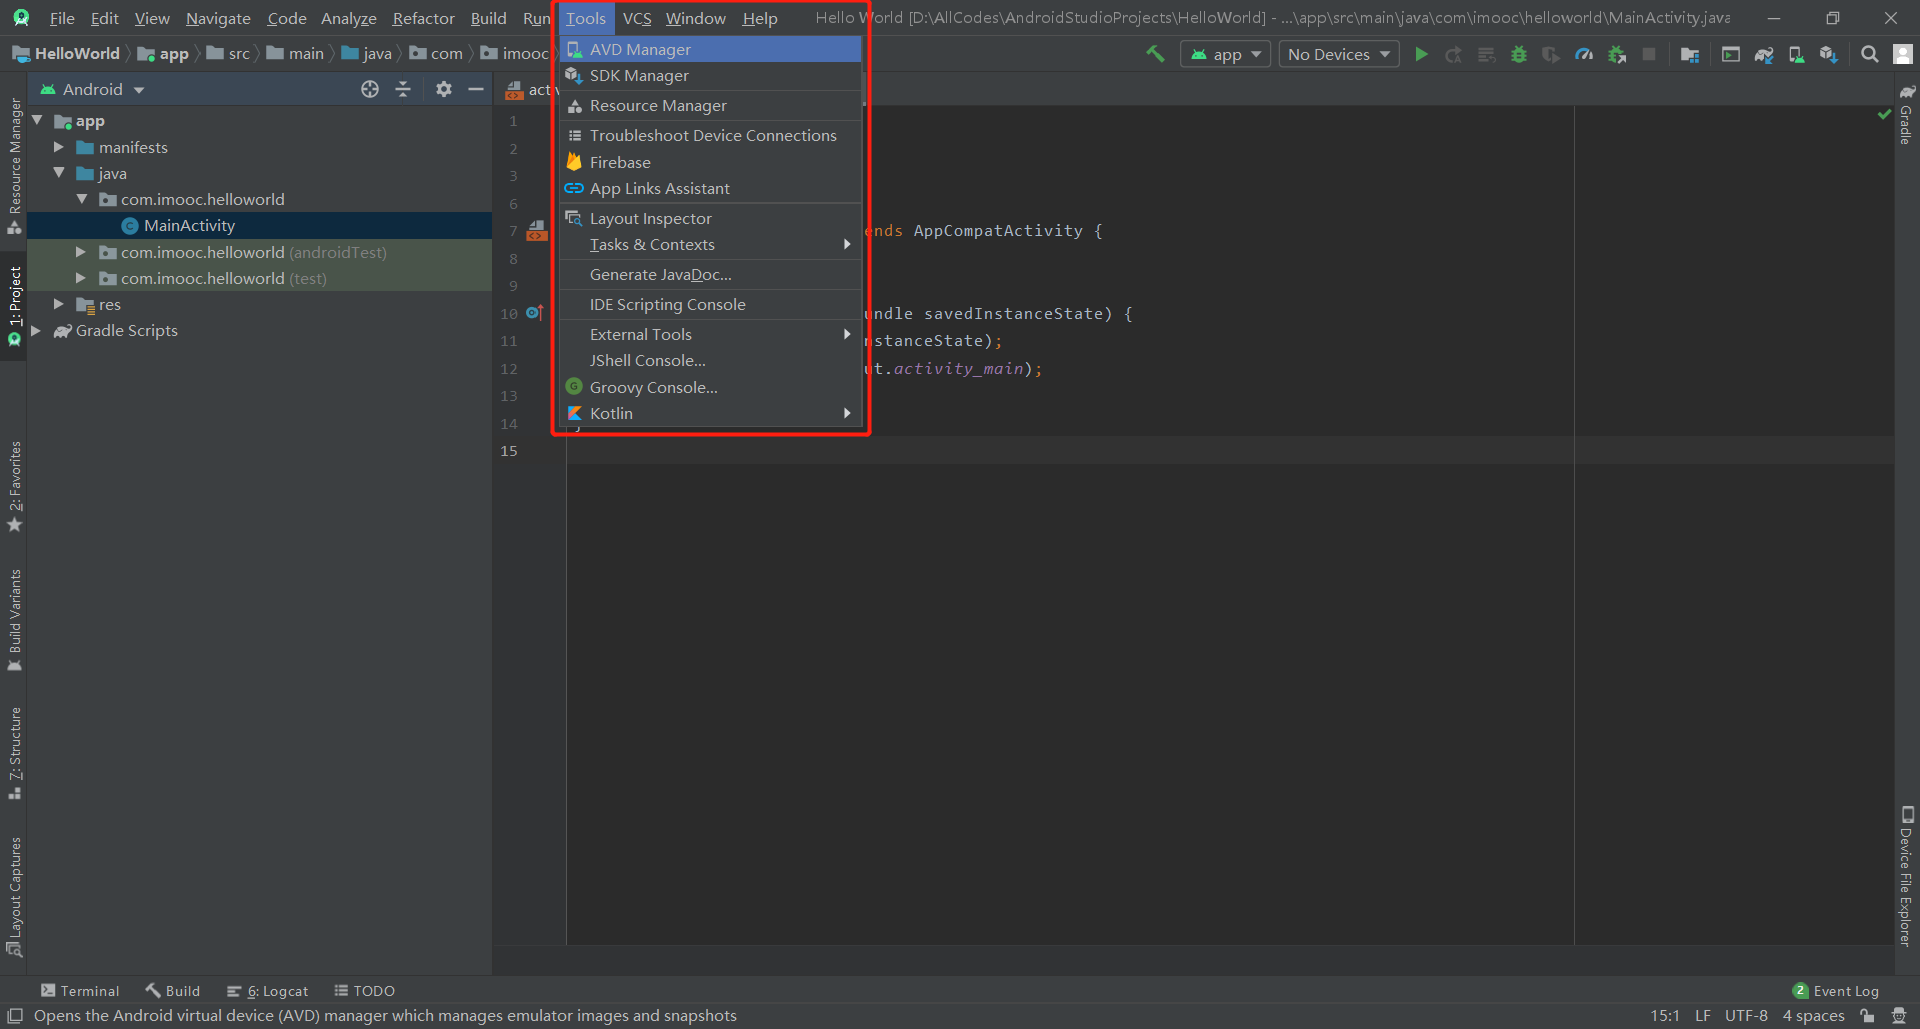The image size is (1920, 1029).
Task: Choose Layout Inspector menu entry
Action: (x=710, y=218)
